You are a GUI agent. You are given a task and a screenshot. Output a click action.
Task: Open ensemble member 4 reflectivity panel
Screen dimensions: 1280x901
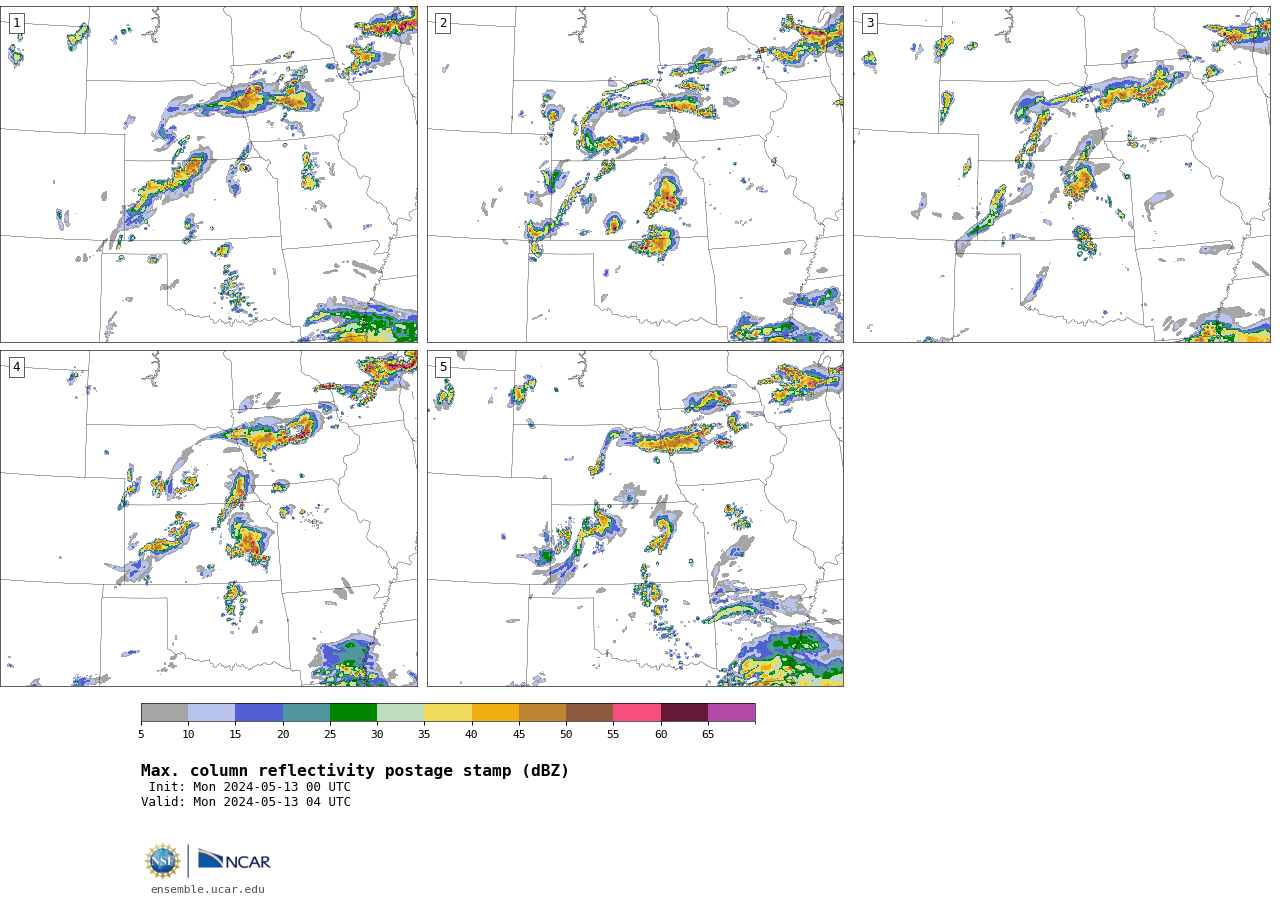pyautogui.click(x=209, y=518)
